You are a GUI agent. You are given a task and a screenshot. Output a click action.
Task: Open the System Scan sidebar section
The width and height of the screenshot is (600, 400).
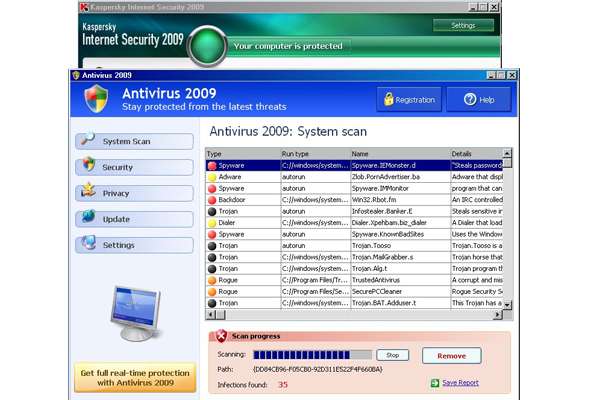[134, 141]
